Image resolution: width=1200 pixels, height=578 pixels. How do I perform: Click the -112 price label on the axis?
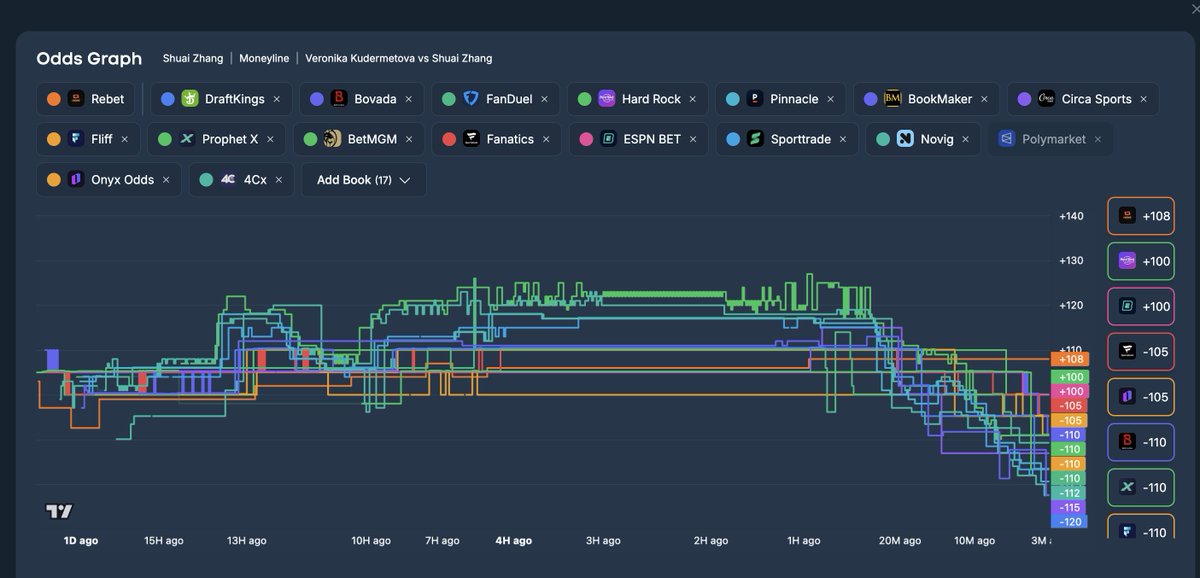pyautogui.click(x=1070, y=493)
